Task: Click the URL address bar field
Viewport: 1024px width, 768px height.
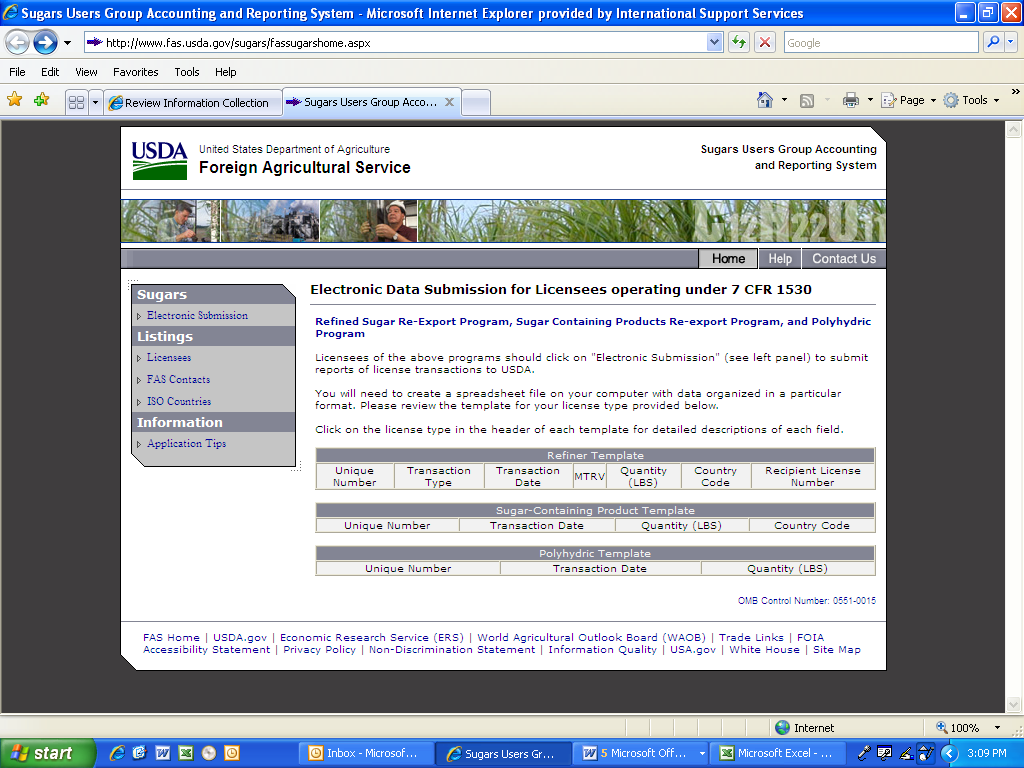Action: (395, 43)
